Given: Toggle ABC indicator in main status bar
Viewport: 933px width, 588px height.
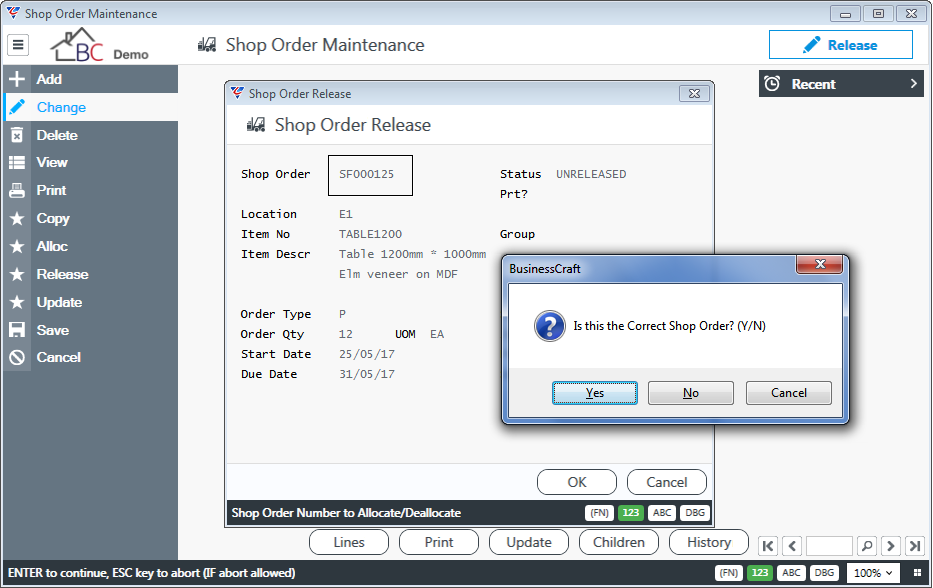Looking at the screenshot, I should pos(791,573).
